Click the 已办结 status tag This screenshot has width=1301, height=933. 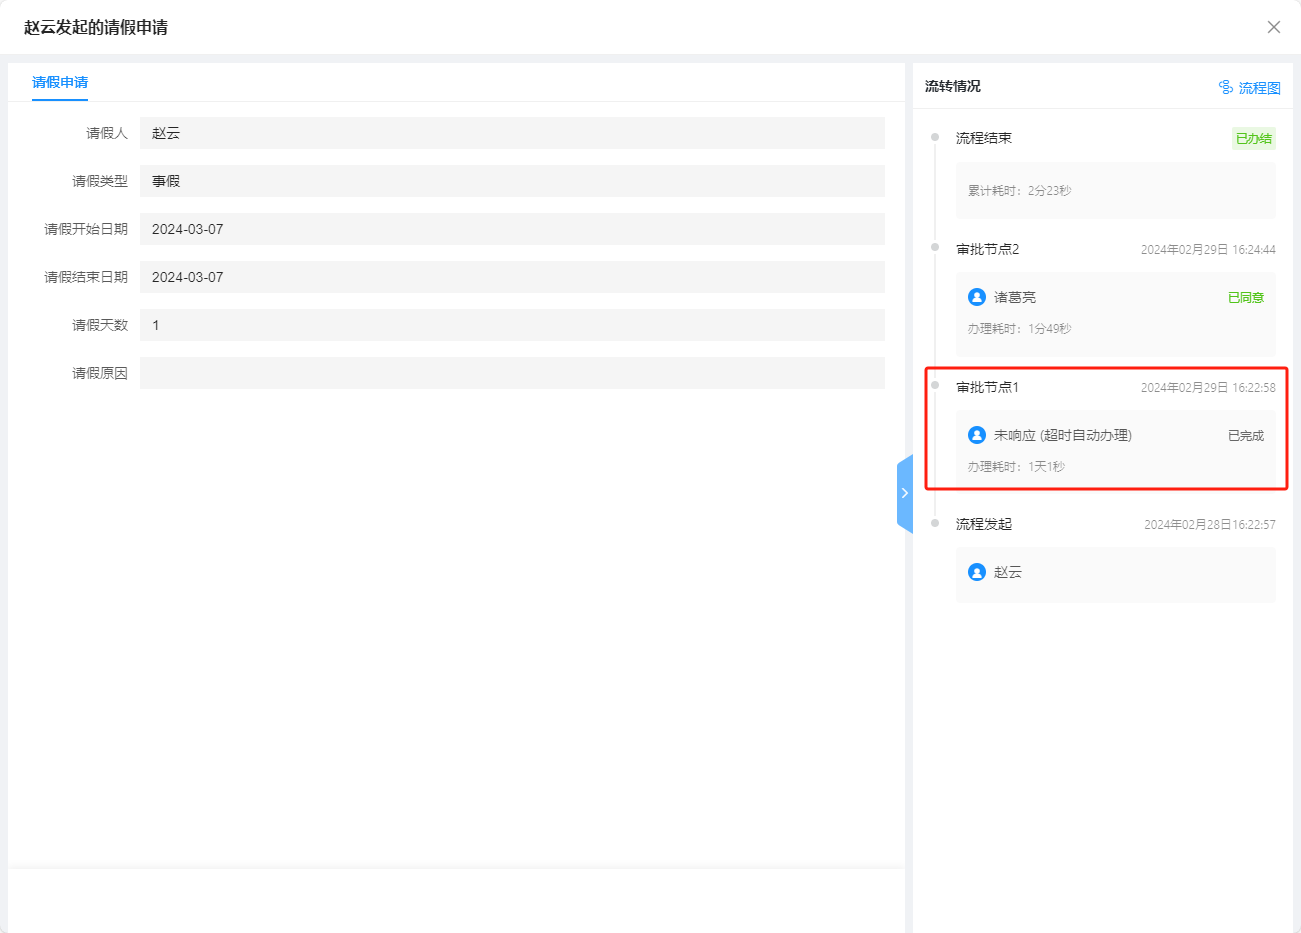pyautogui.click(x=1253, y=139)
